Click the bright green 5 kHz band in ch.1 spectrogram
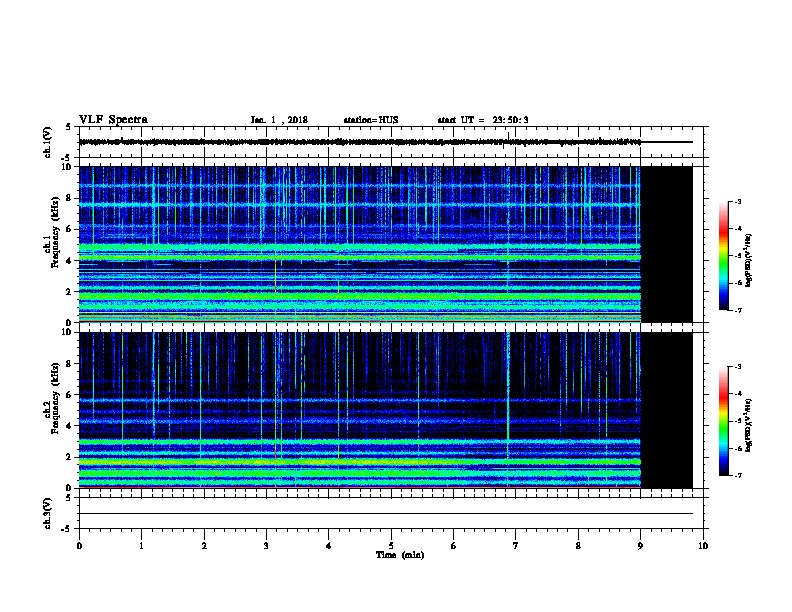 pos(360,246)
